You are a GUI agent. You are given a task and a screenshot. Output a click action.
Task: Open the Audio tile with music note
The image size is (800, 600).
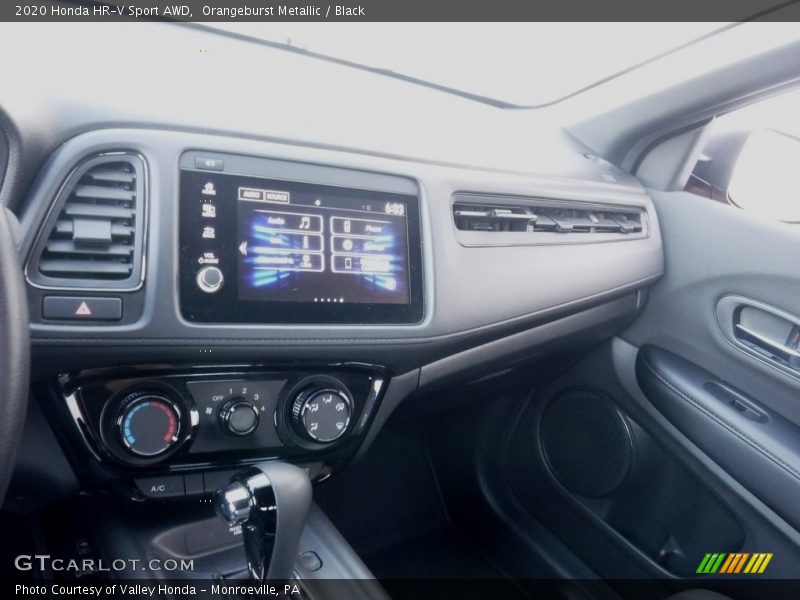(x=287, y=223)
